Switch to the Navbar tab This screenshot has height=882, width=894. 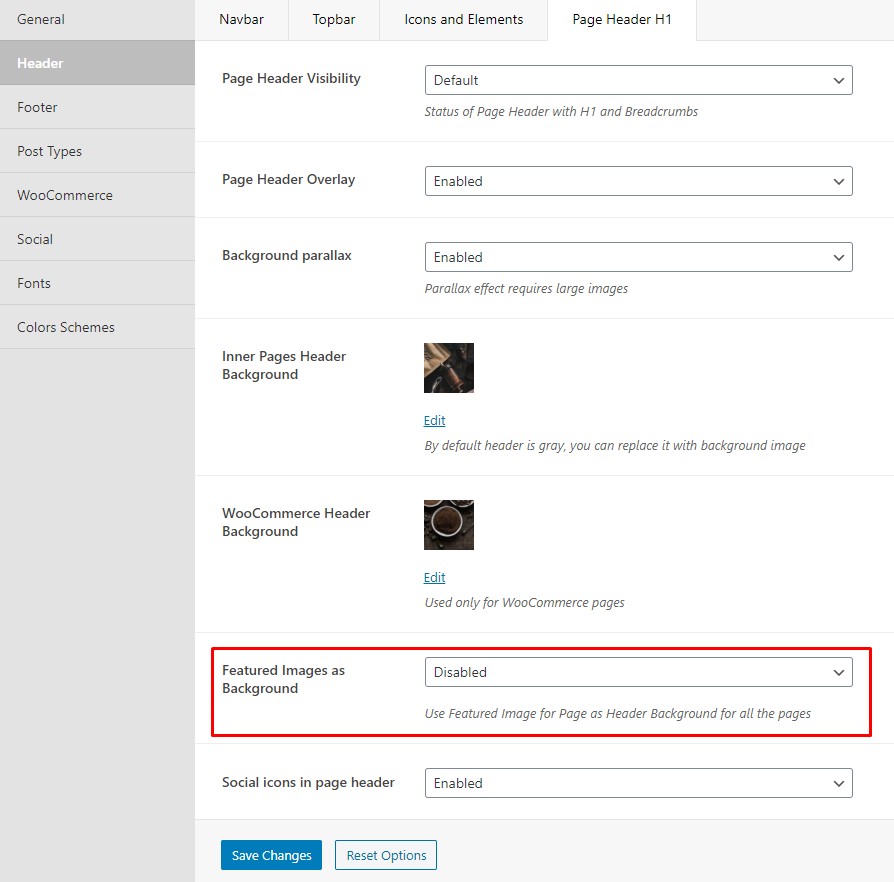tap(241, 20)
